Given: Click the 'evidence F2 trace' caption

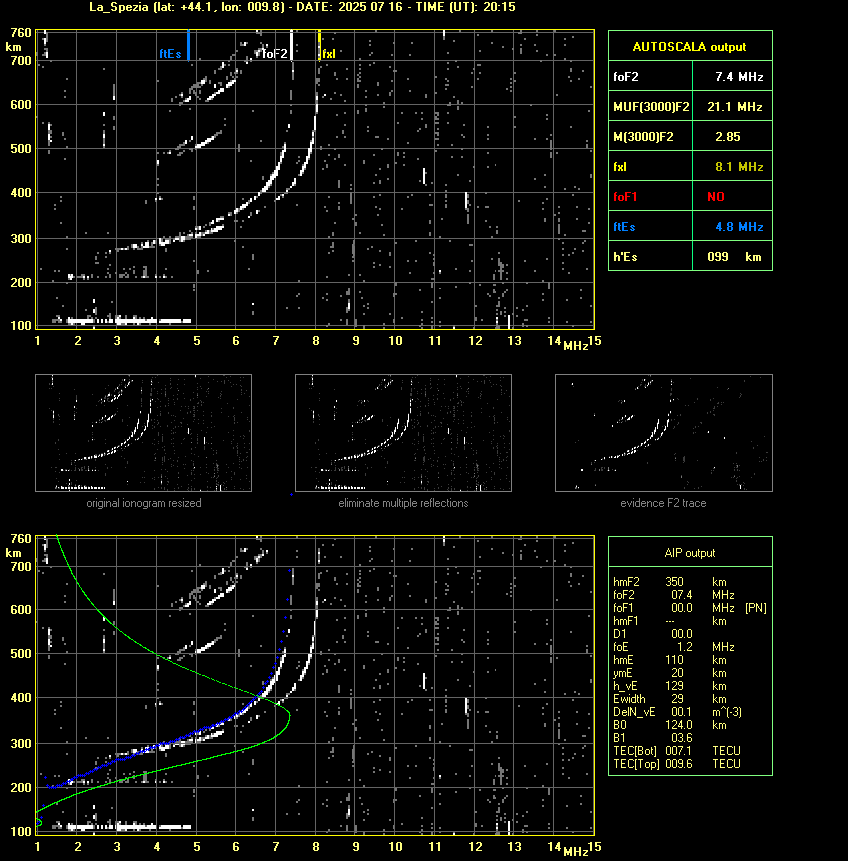Looking at the screenshot, I should pos(663,503).
